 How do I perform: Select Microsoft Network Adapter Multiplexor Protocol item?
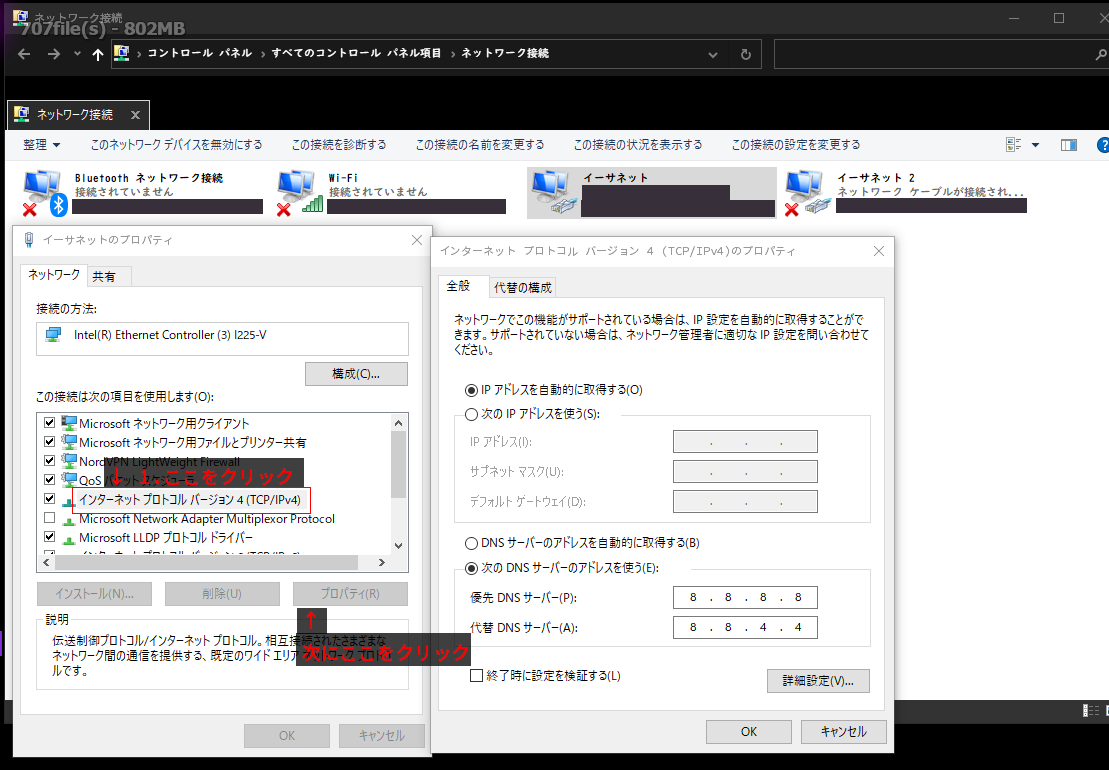tap(207, 519)
